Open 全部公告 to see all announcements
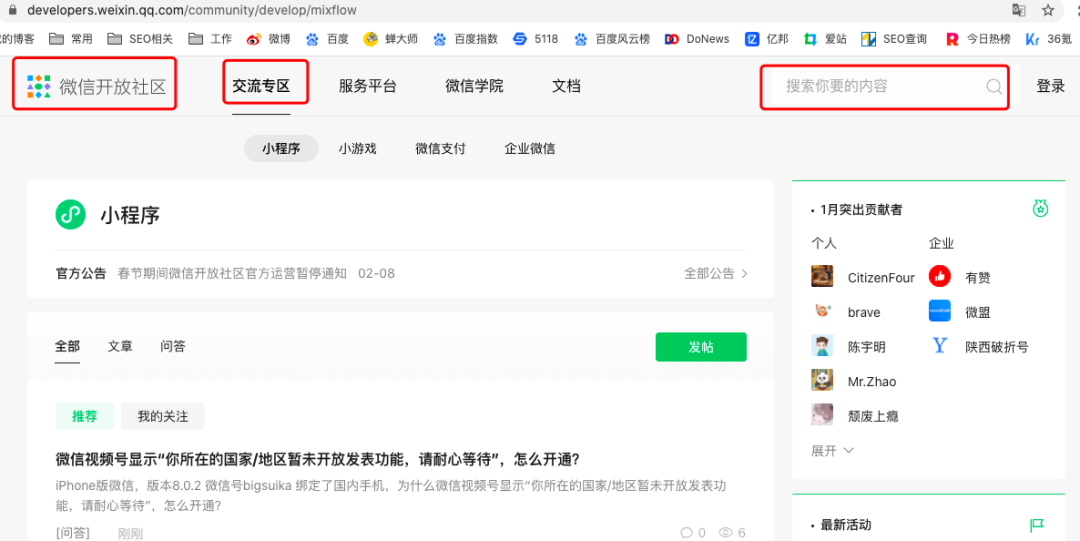 (x=715, y=273)
